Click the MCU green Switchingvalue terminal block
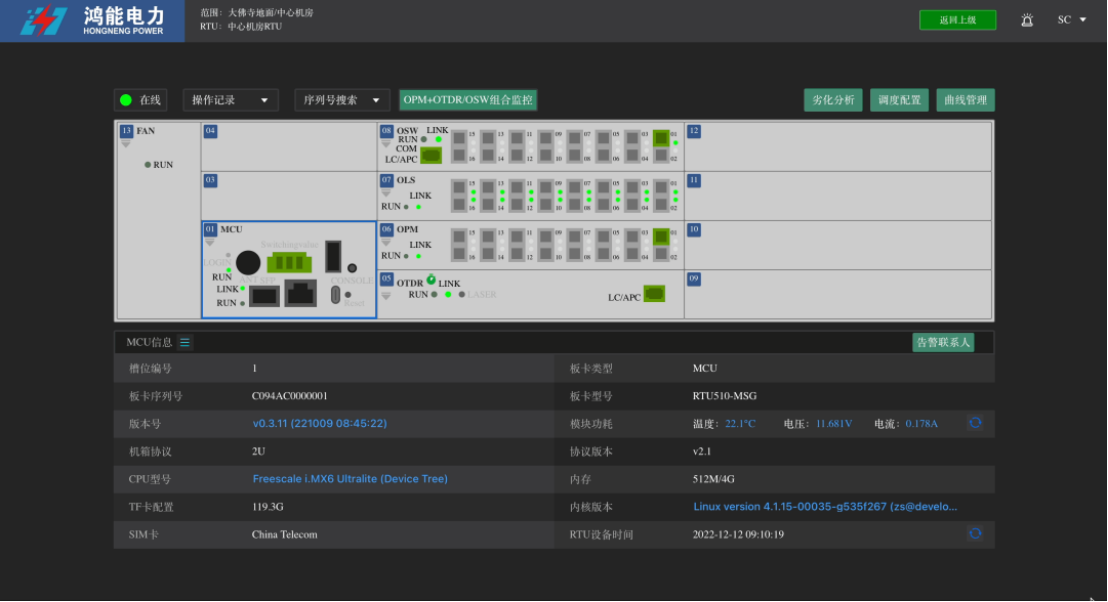The height and width of the screenshot is (602, 1108). coord(288,262)
